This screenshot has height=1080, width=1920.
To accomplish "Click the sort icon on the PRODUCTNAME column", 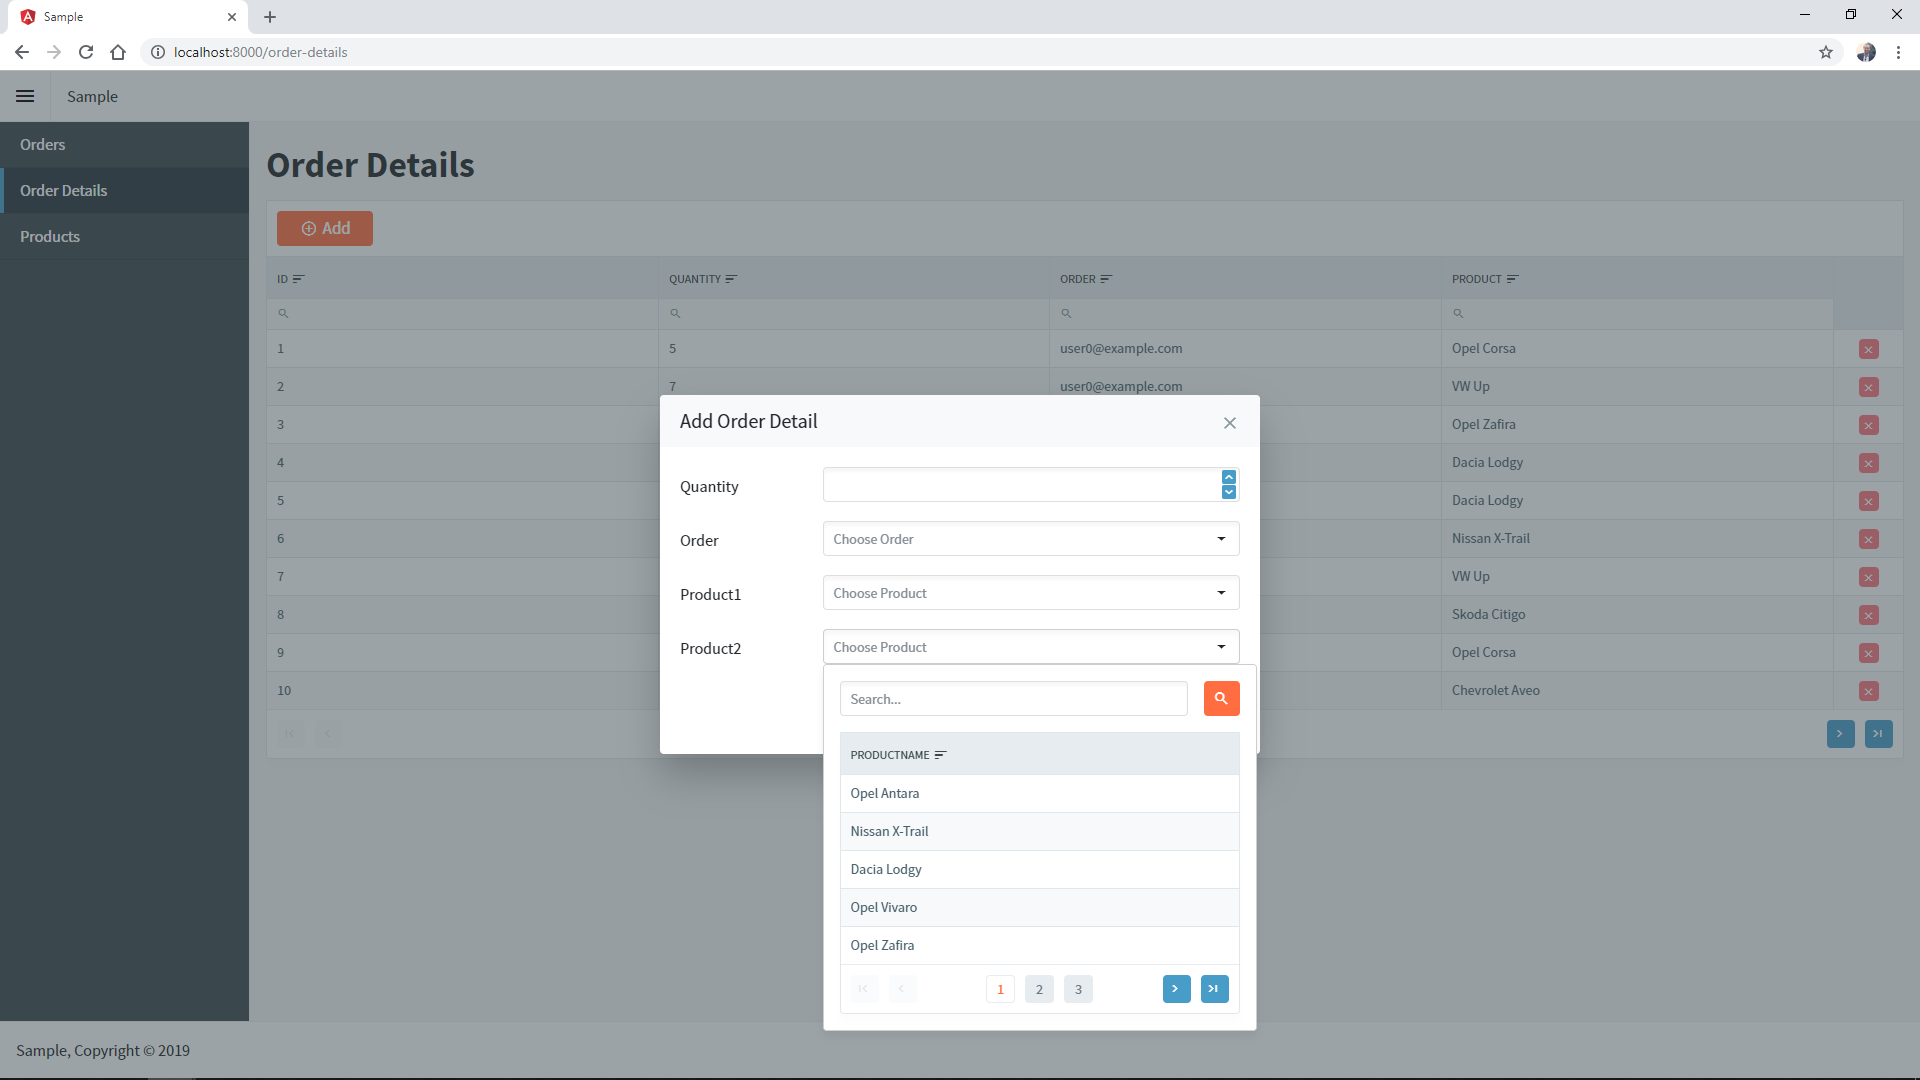I will tap(940, 755).
